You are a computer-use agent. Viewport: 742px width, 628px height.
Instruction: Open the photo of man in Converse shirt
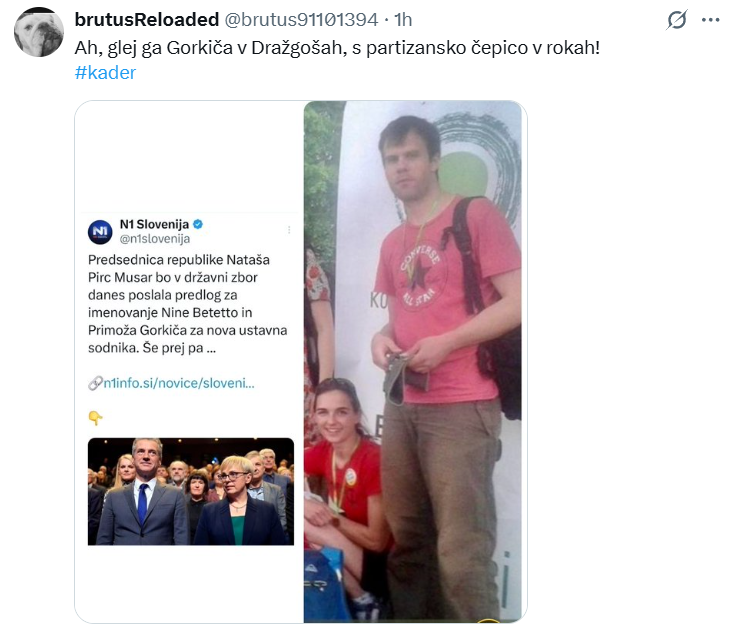[x=413, y=362]
